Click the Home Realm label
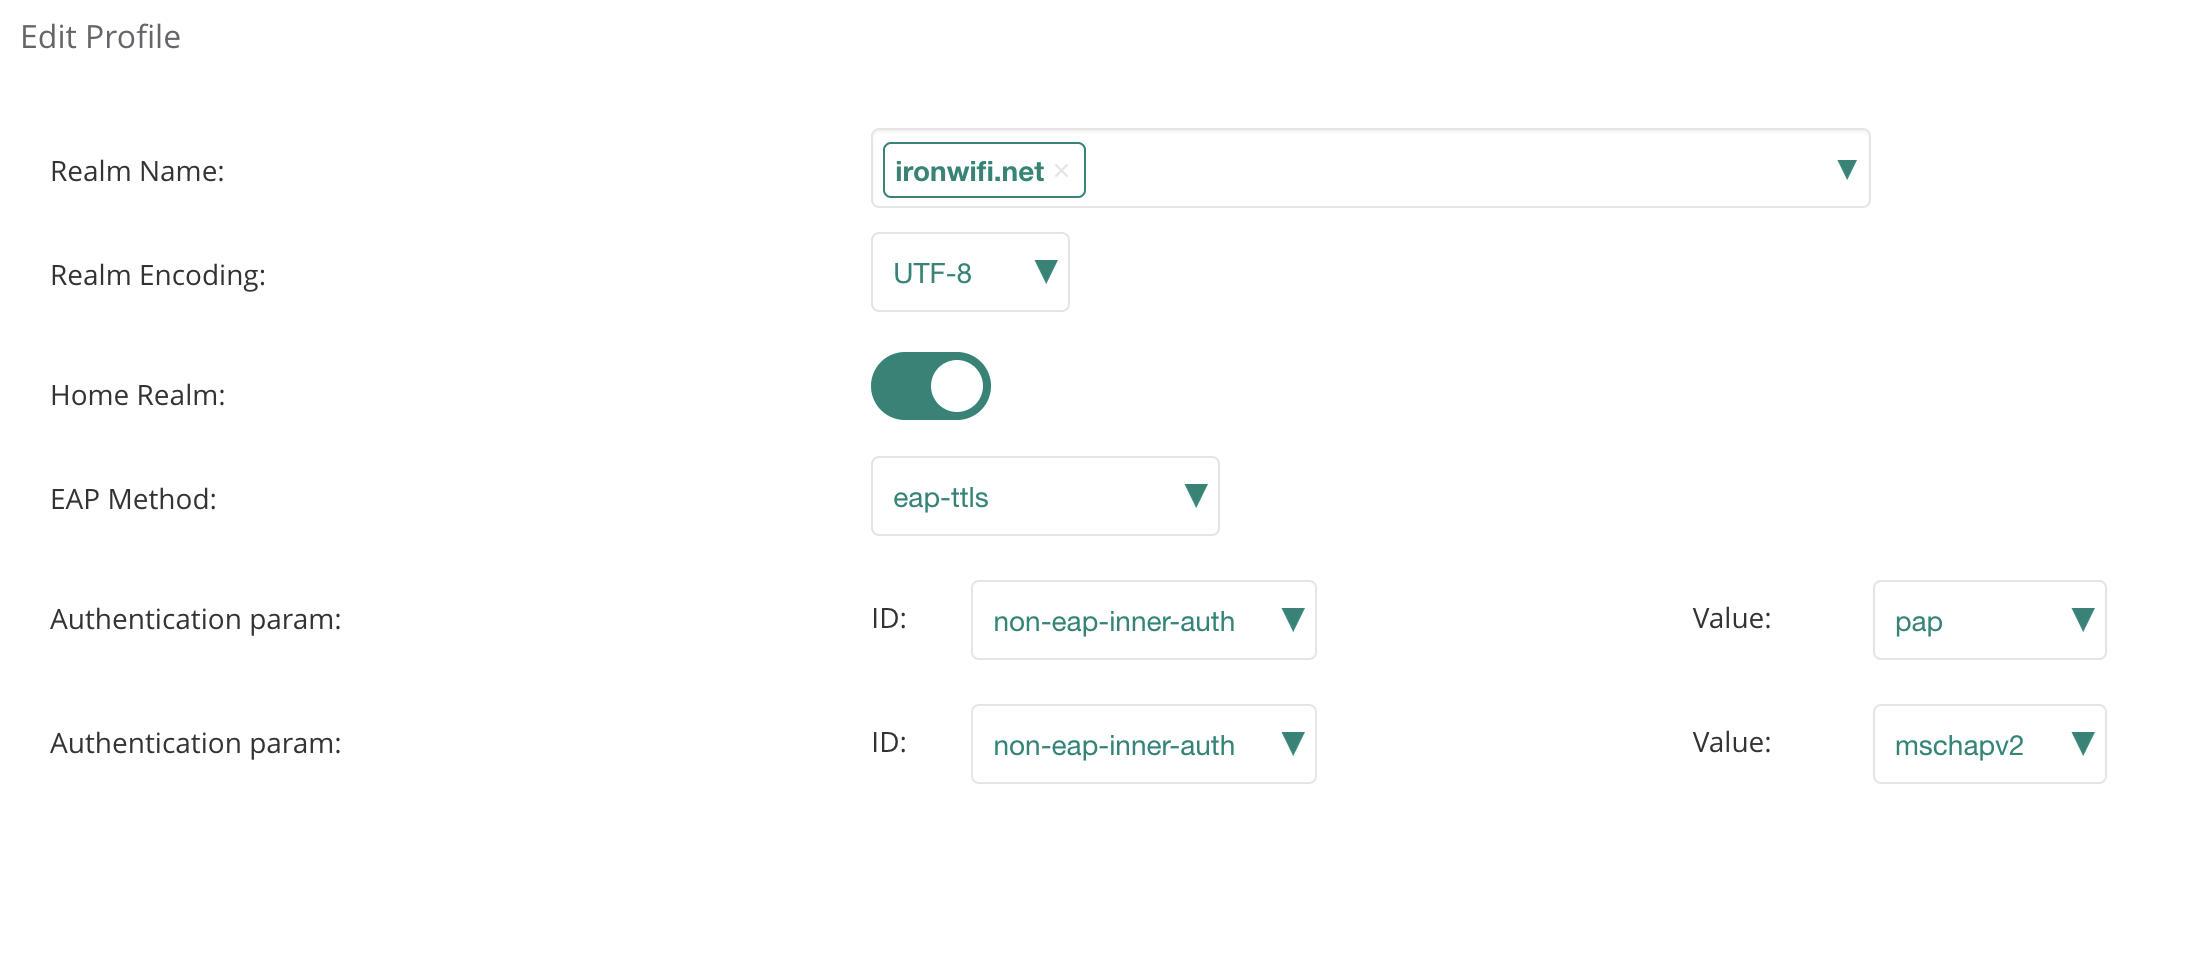The width and height of the screenshot is (2208, 978). click(x=137, y=394)
